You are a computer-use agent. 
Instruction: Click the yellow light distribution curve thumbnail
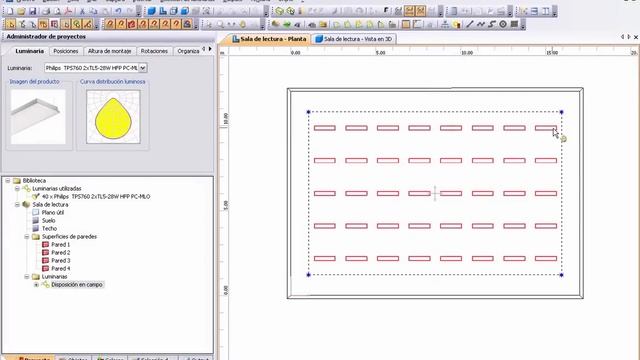click(113, 117)
